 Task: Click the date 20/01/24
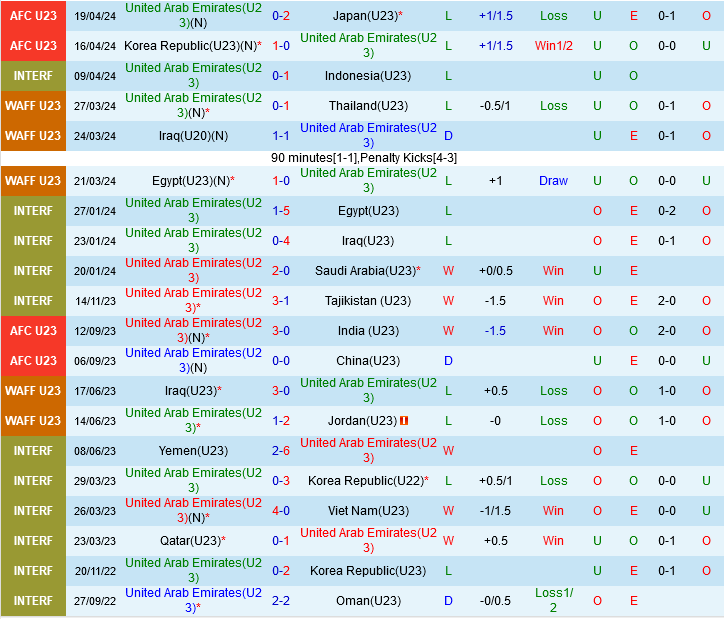95,271
